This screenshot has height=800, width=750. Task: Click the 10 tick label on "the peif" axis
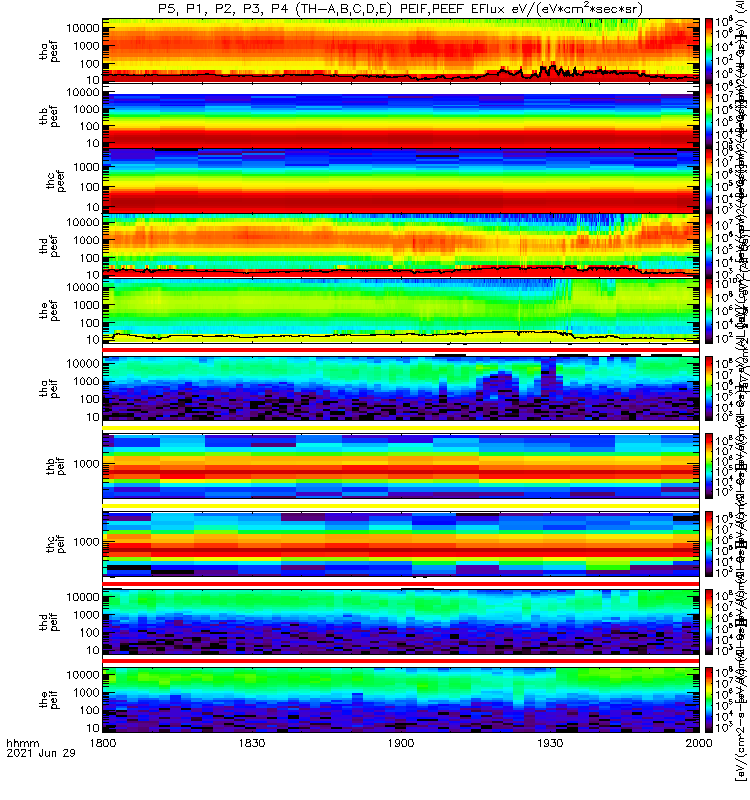pos(92,728)
